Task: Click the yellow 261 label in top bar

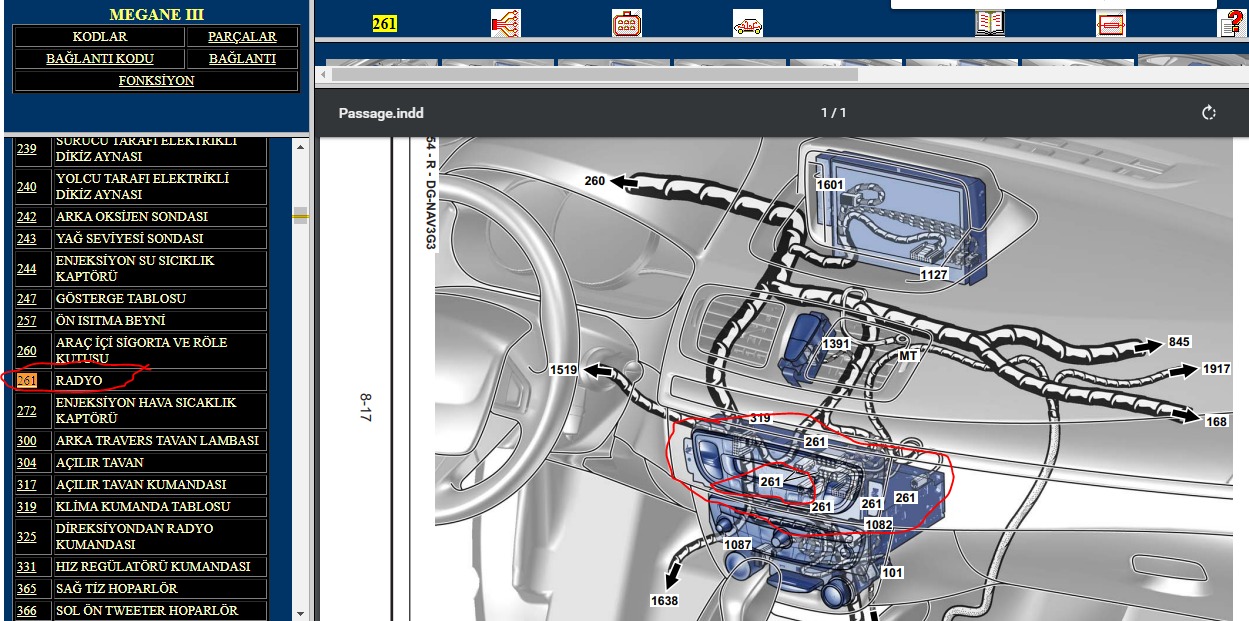Action: coord(385,24)
